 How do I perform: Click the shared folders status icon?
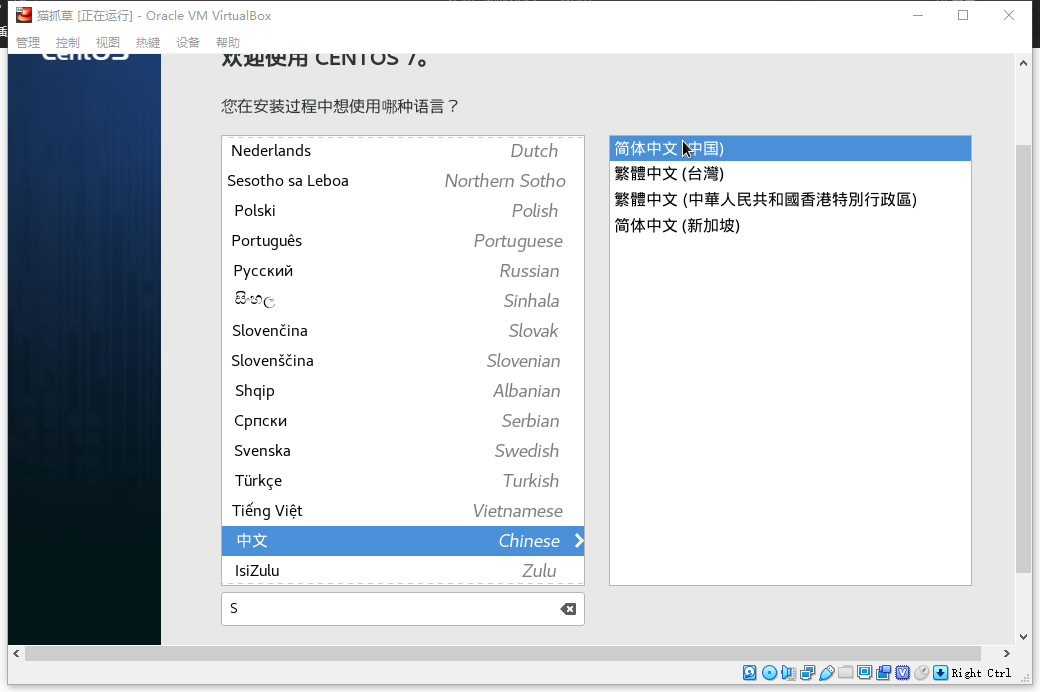(x=846, y=673)
